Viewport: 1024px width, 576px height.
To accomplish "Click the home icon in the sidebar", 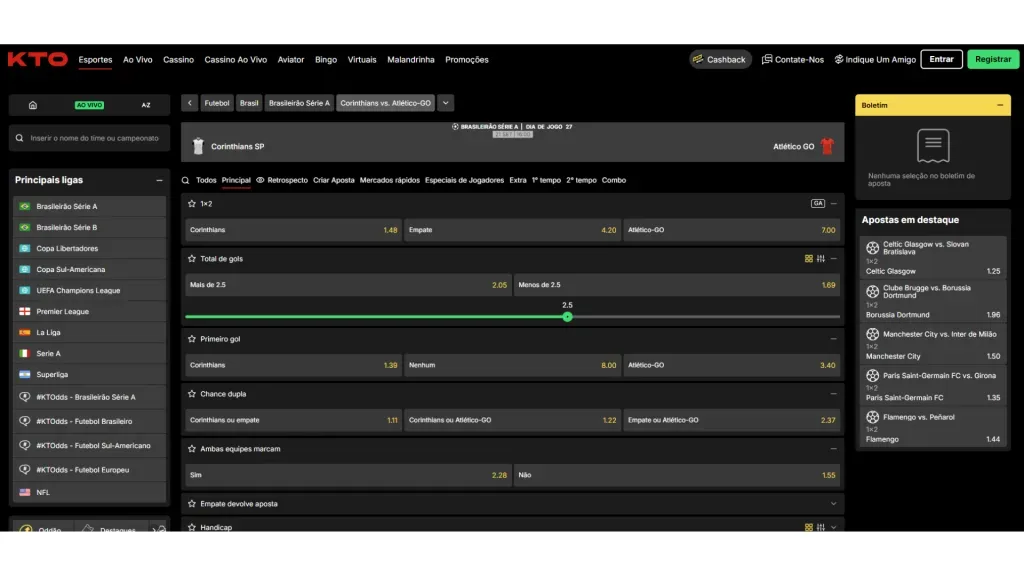I will (x=33, y=105).
